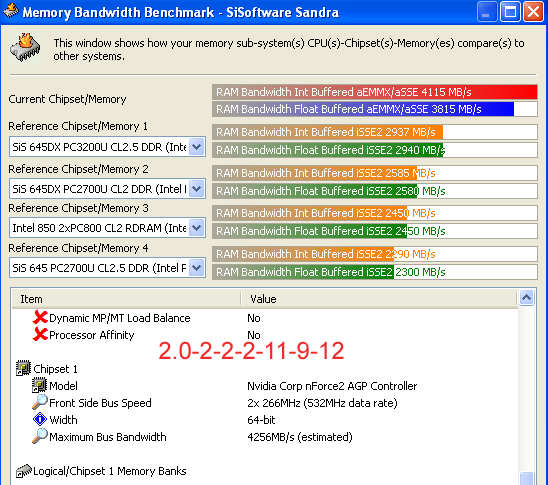Select the Chipset 1 tree item
Viewport: 548px width, 485px height.
[55, 369]
